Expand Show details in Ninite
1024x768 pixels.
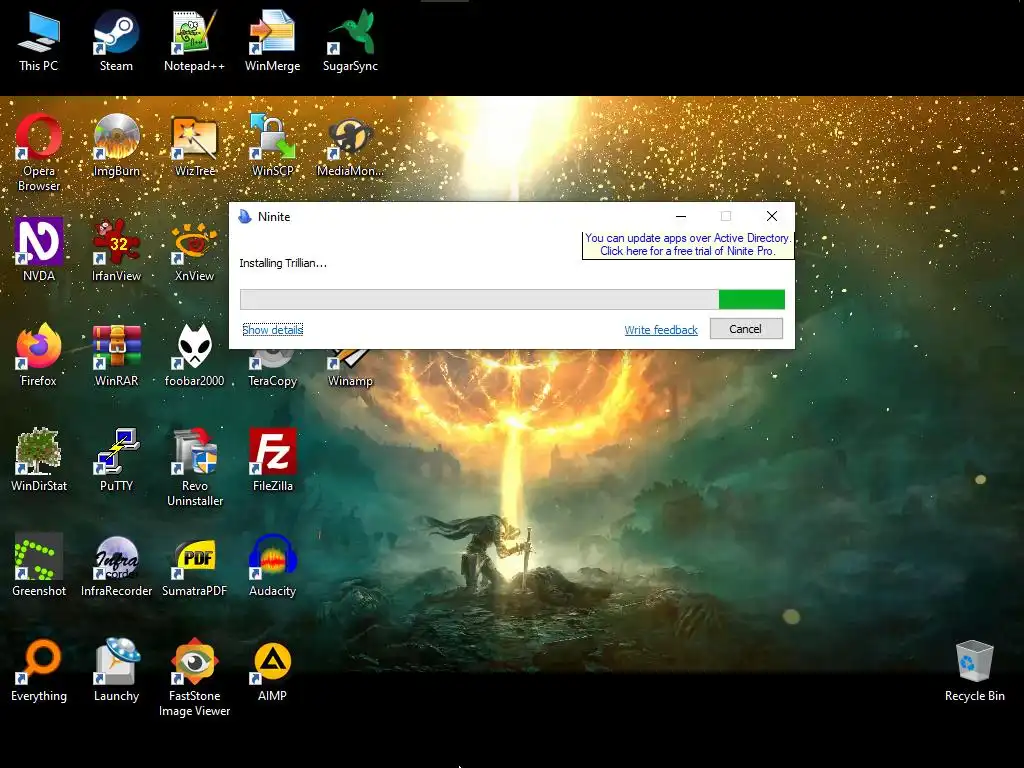click(x=272, y=330)
